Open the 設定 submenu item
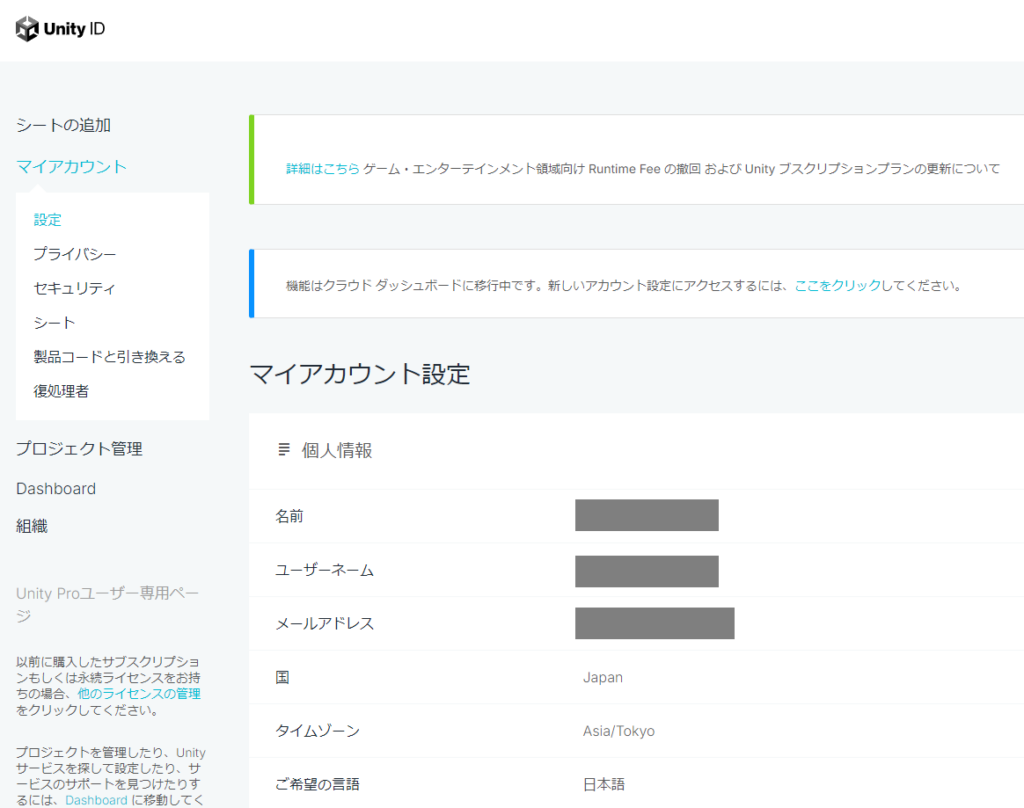Viewport: 1024px width, 808px height. (47, 219)
